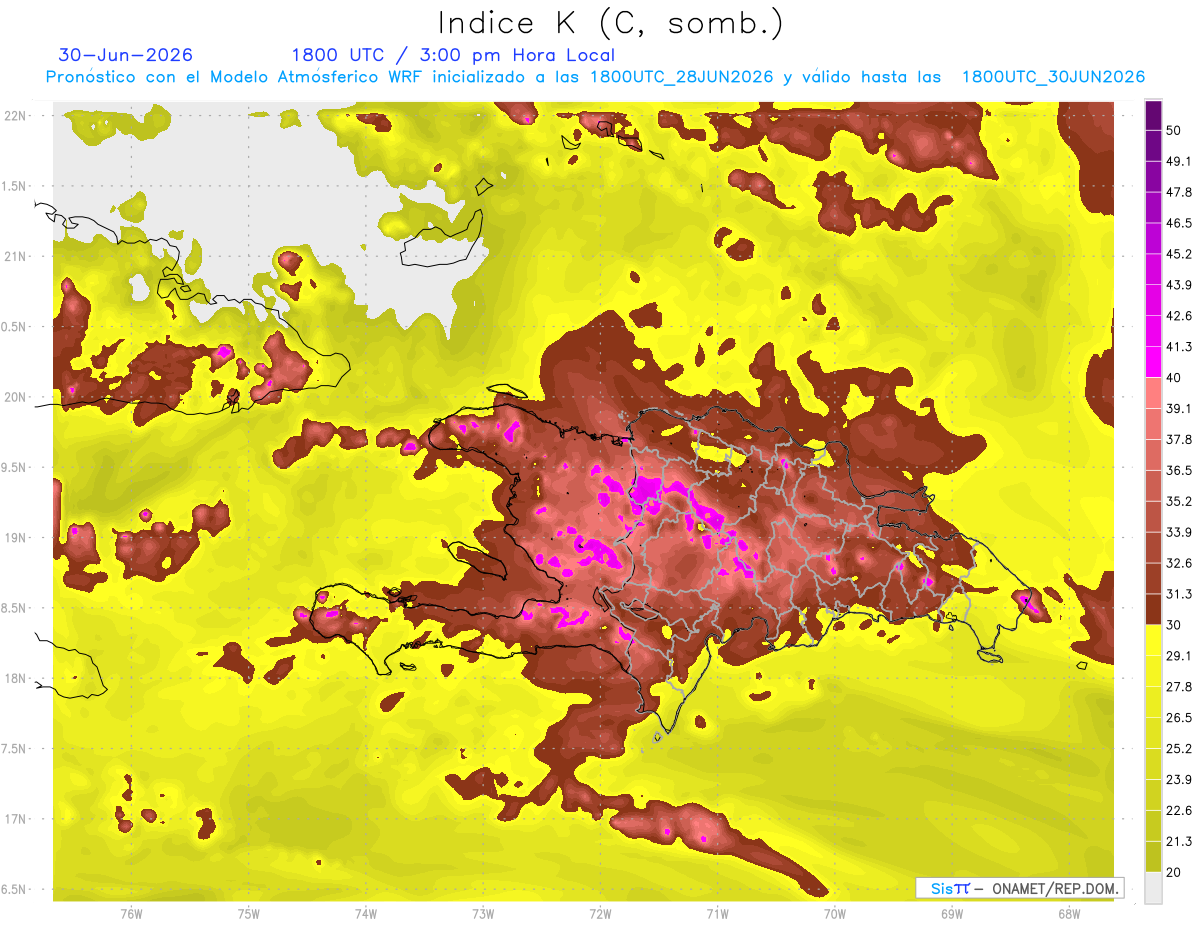Screen dimensions: 1200x927
Task: Click the legend value "32.6"
Action: (x=1179, y=563)
